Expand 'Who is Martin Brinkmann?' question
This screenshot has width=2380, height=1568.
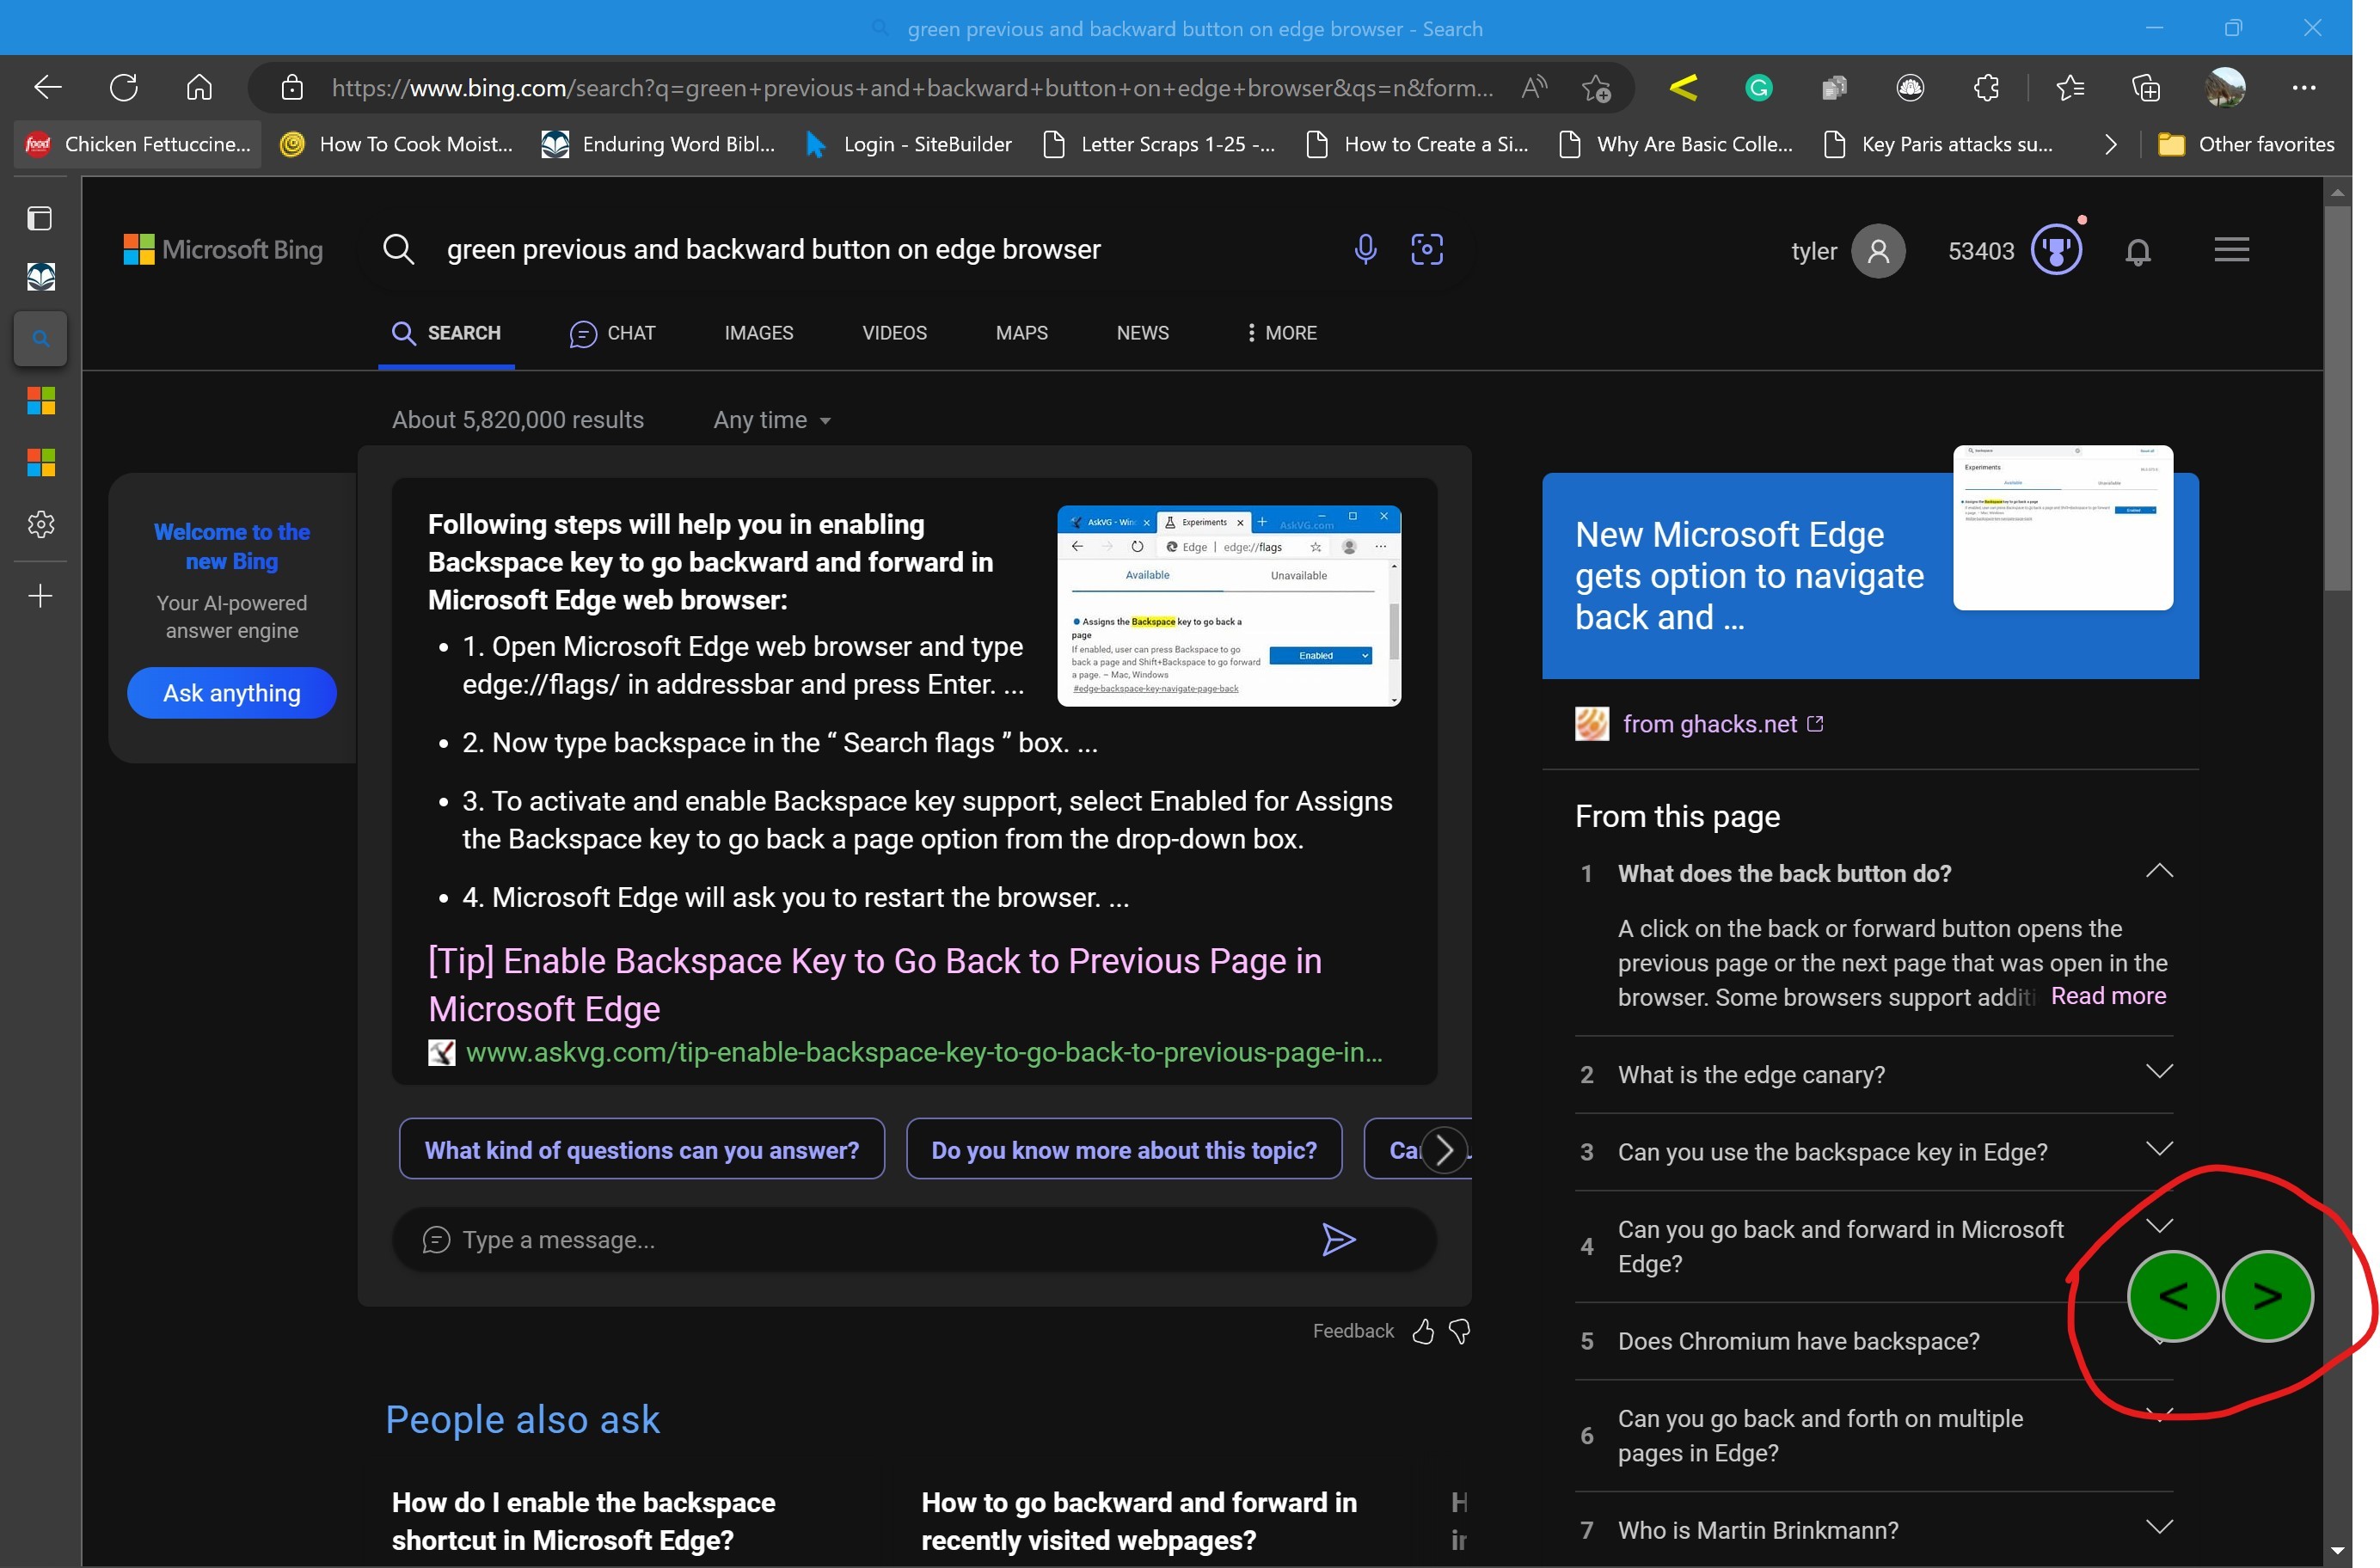pos(2159,1527)
